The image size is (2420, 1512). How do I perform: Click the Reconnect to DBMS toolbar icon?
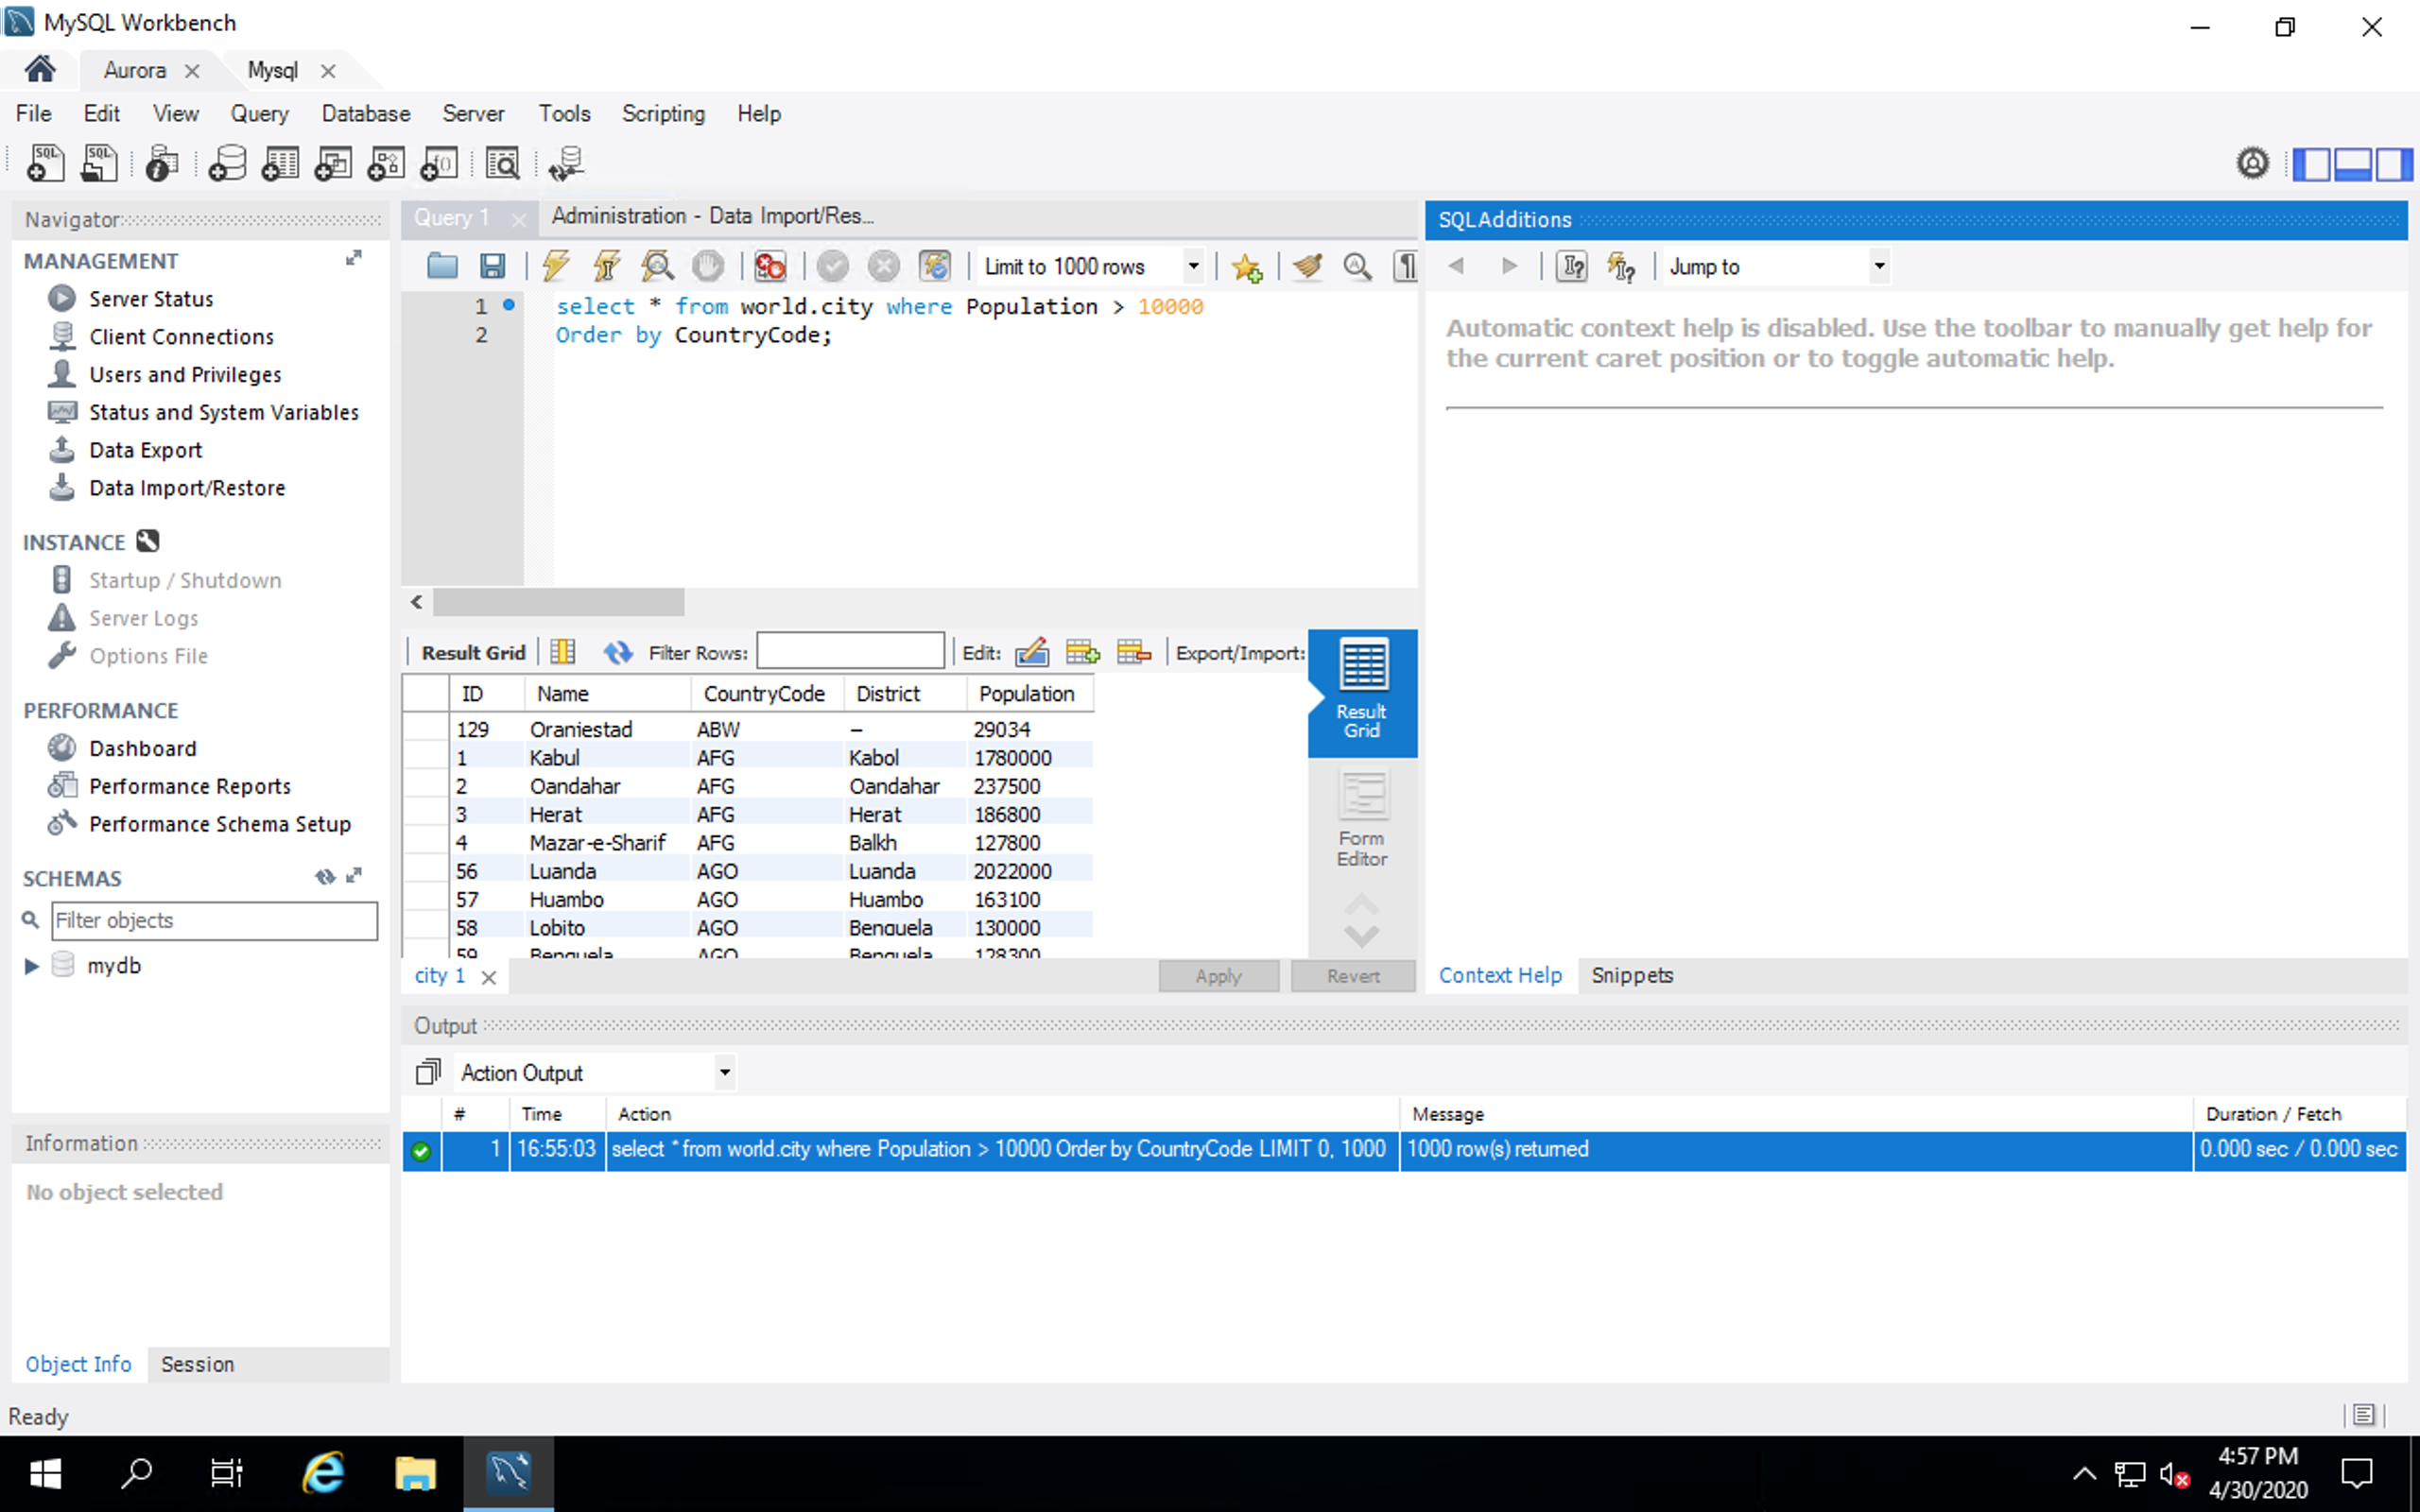(565, 164)
